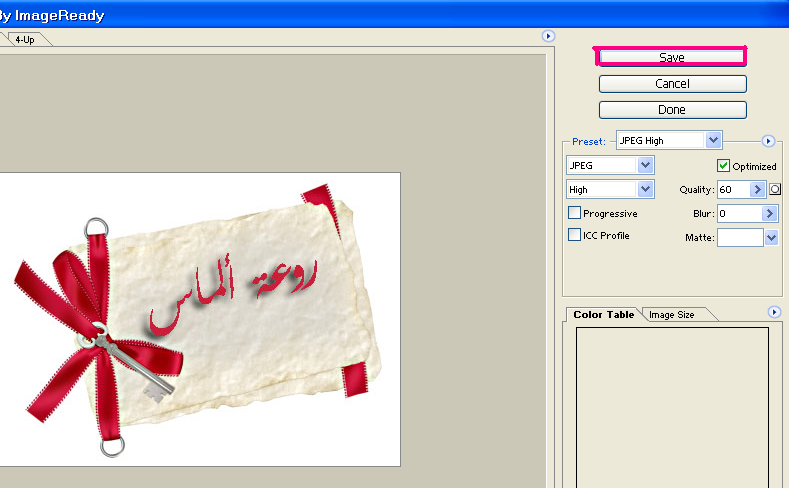Click the Save button
Viewport: 789px width, 488px height.
click(671, 58)
